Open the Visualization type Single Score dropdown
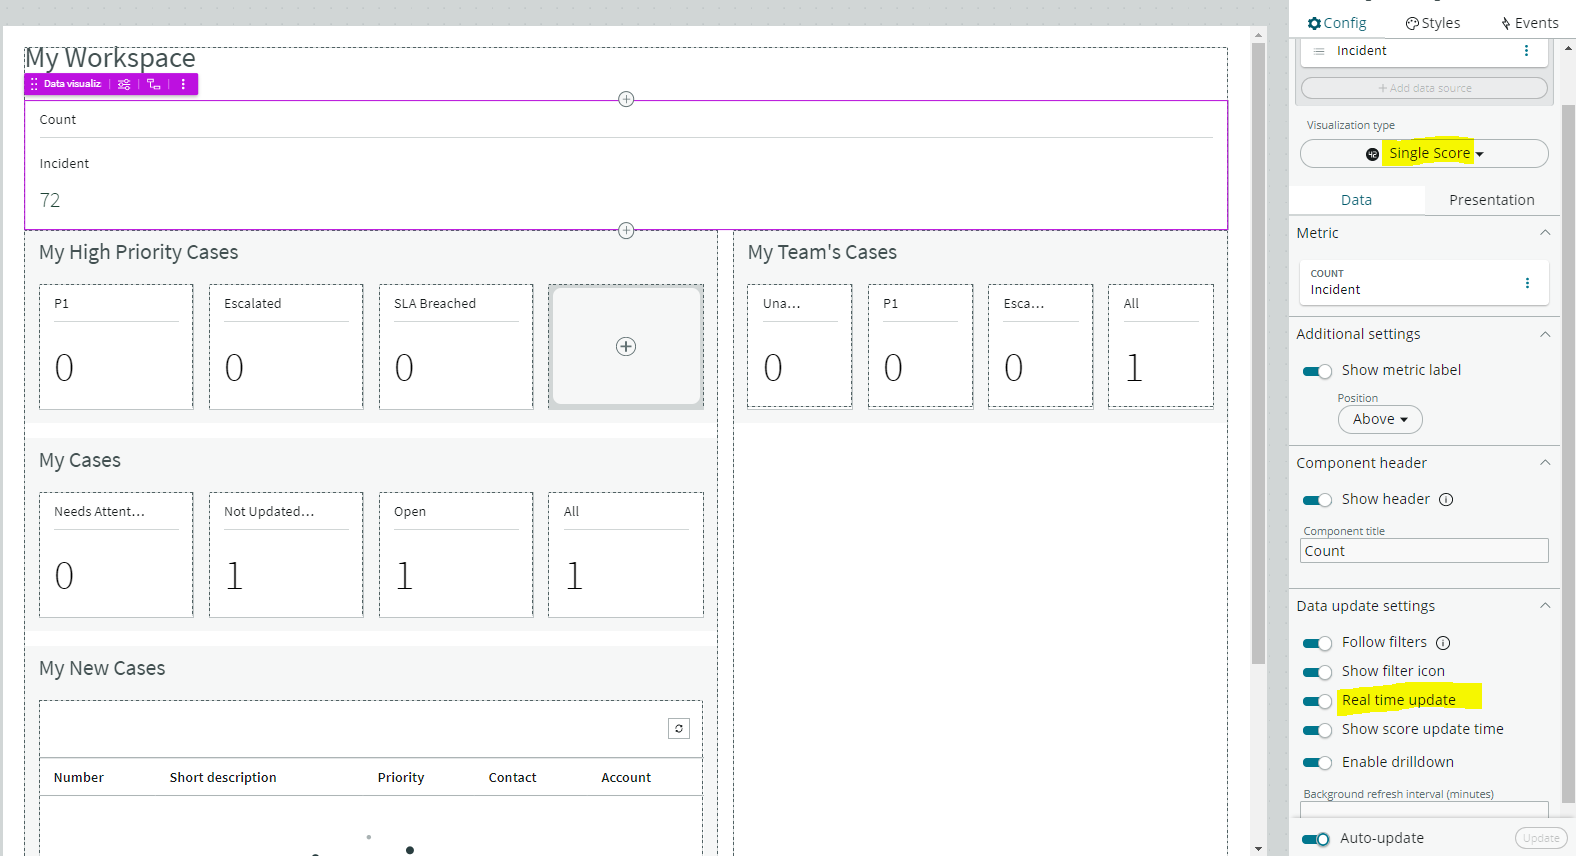Image resolution: width=1576 pixels, height=856 pixels. (1424, 154)
